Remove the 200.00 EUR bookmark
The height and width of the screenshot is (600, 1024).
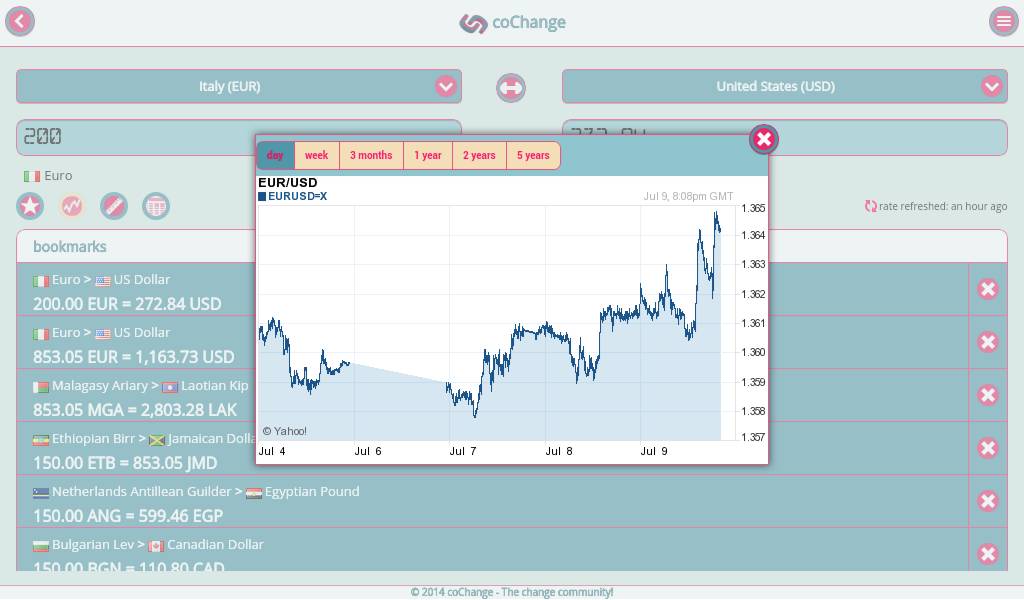click(x=988, y=289)
